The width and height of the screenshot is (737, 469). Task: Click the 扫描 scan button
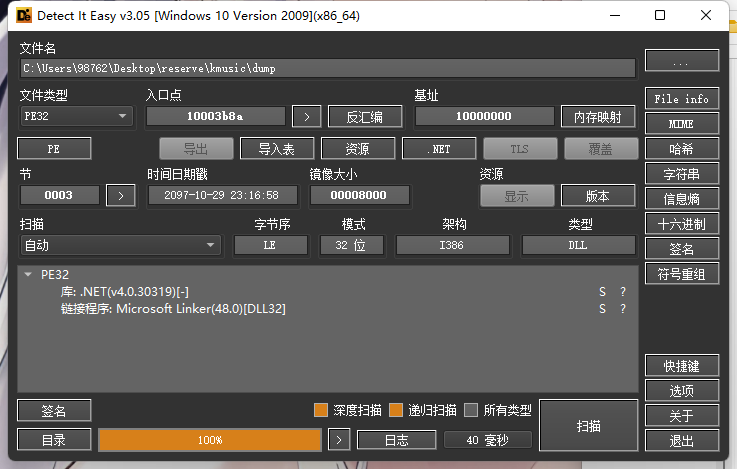(588, 426)
